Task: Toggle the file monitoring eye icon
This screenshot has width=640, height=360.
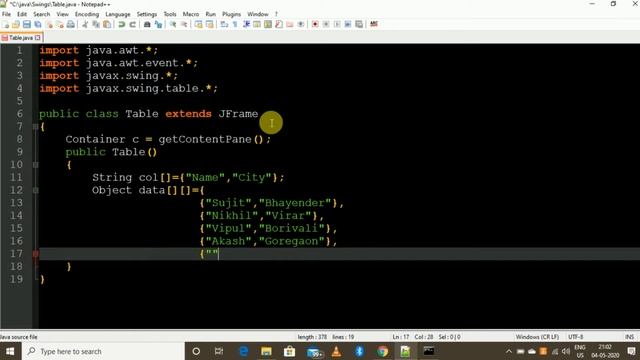Action: tap(301, 24)
